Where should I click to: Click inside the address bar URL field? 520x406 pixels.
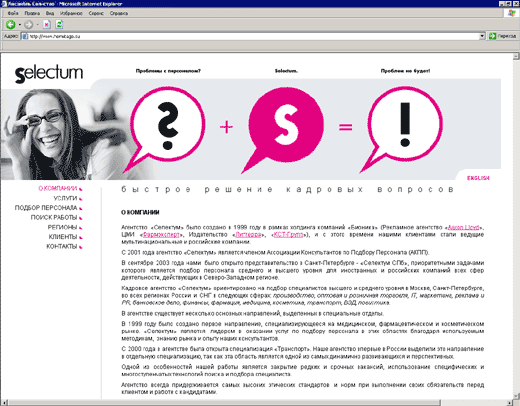(x=250, y=36)
